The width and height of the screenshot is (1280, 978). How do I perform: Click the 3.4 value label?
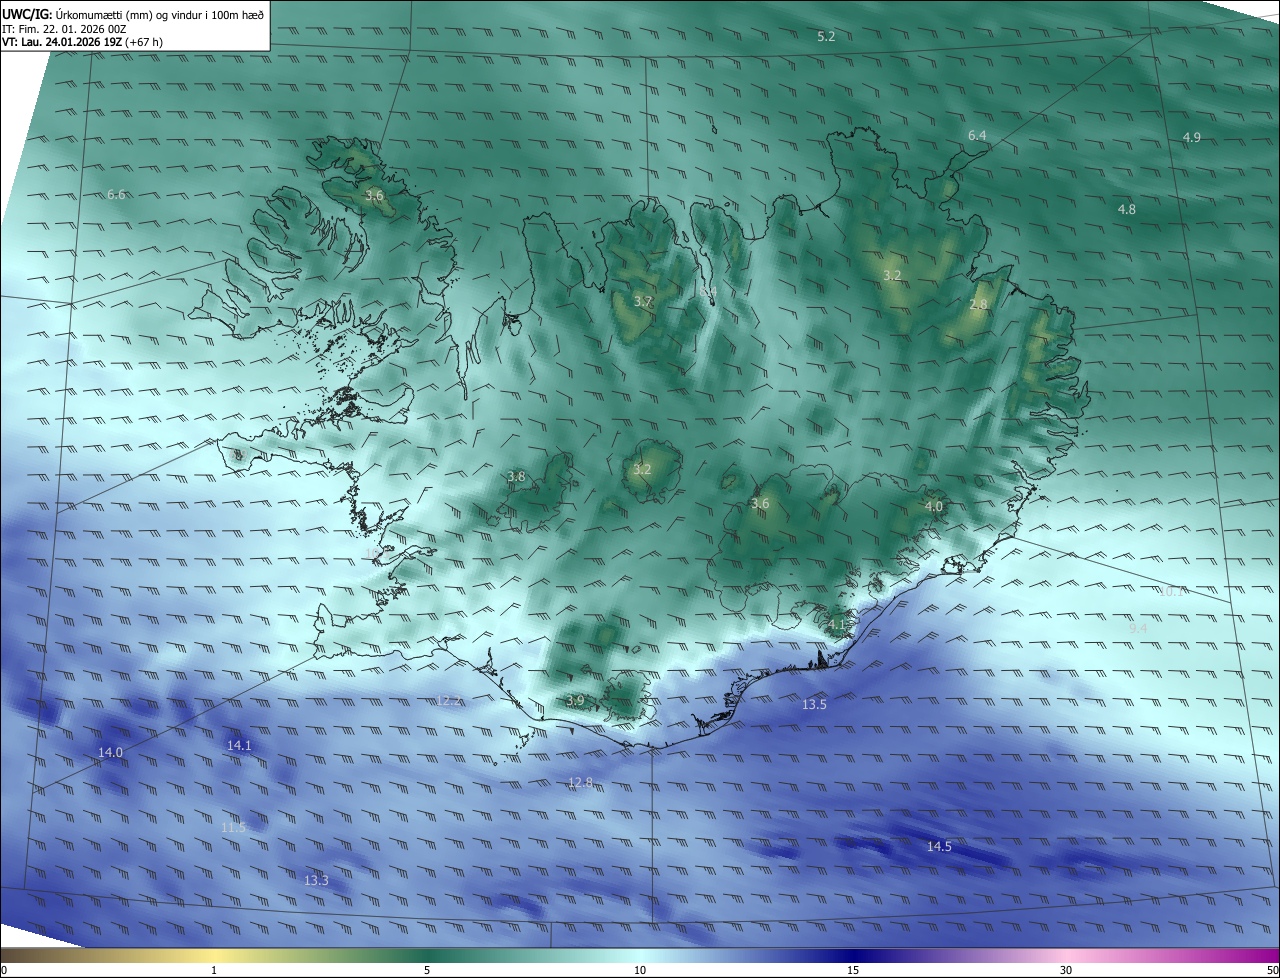coord(708,292)
